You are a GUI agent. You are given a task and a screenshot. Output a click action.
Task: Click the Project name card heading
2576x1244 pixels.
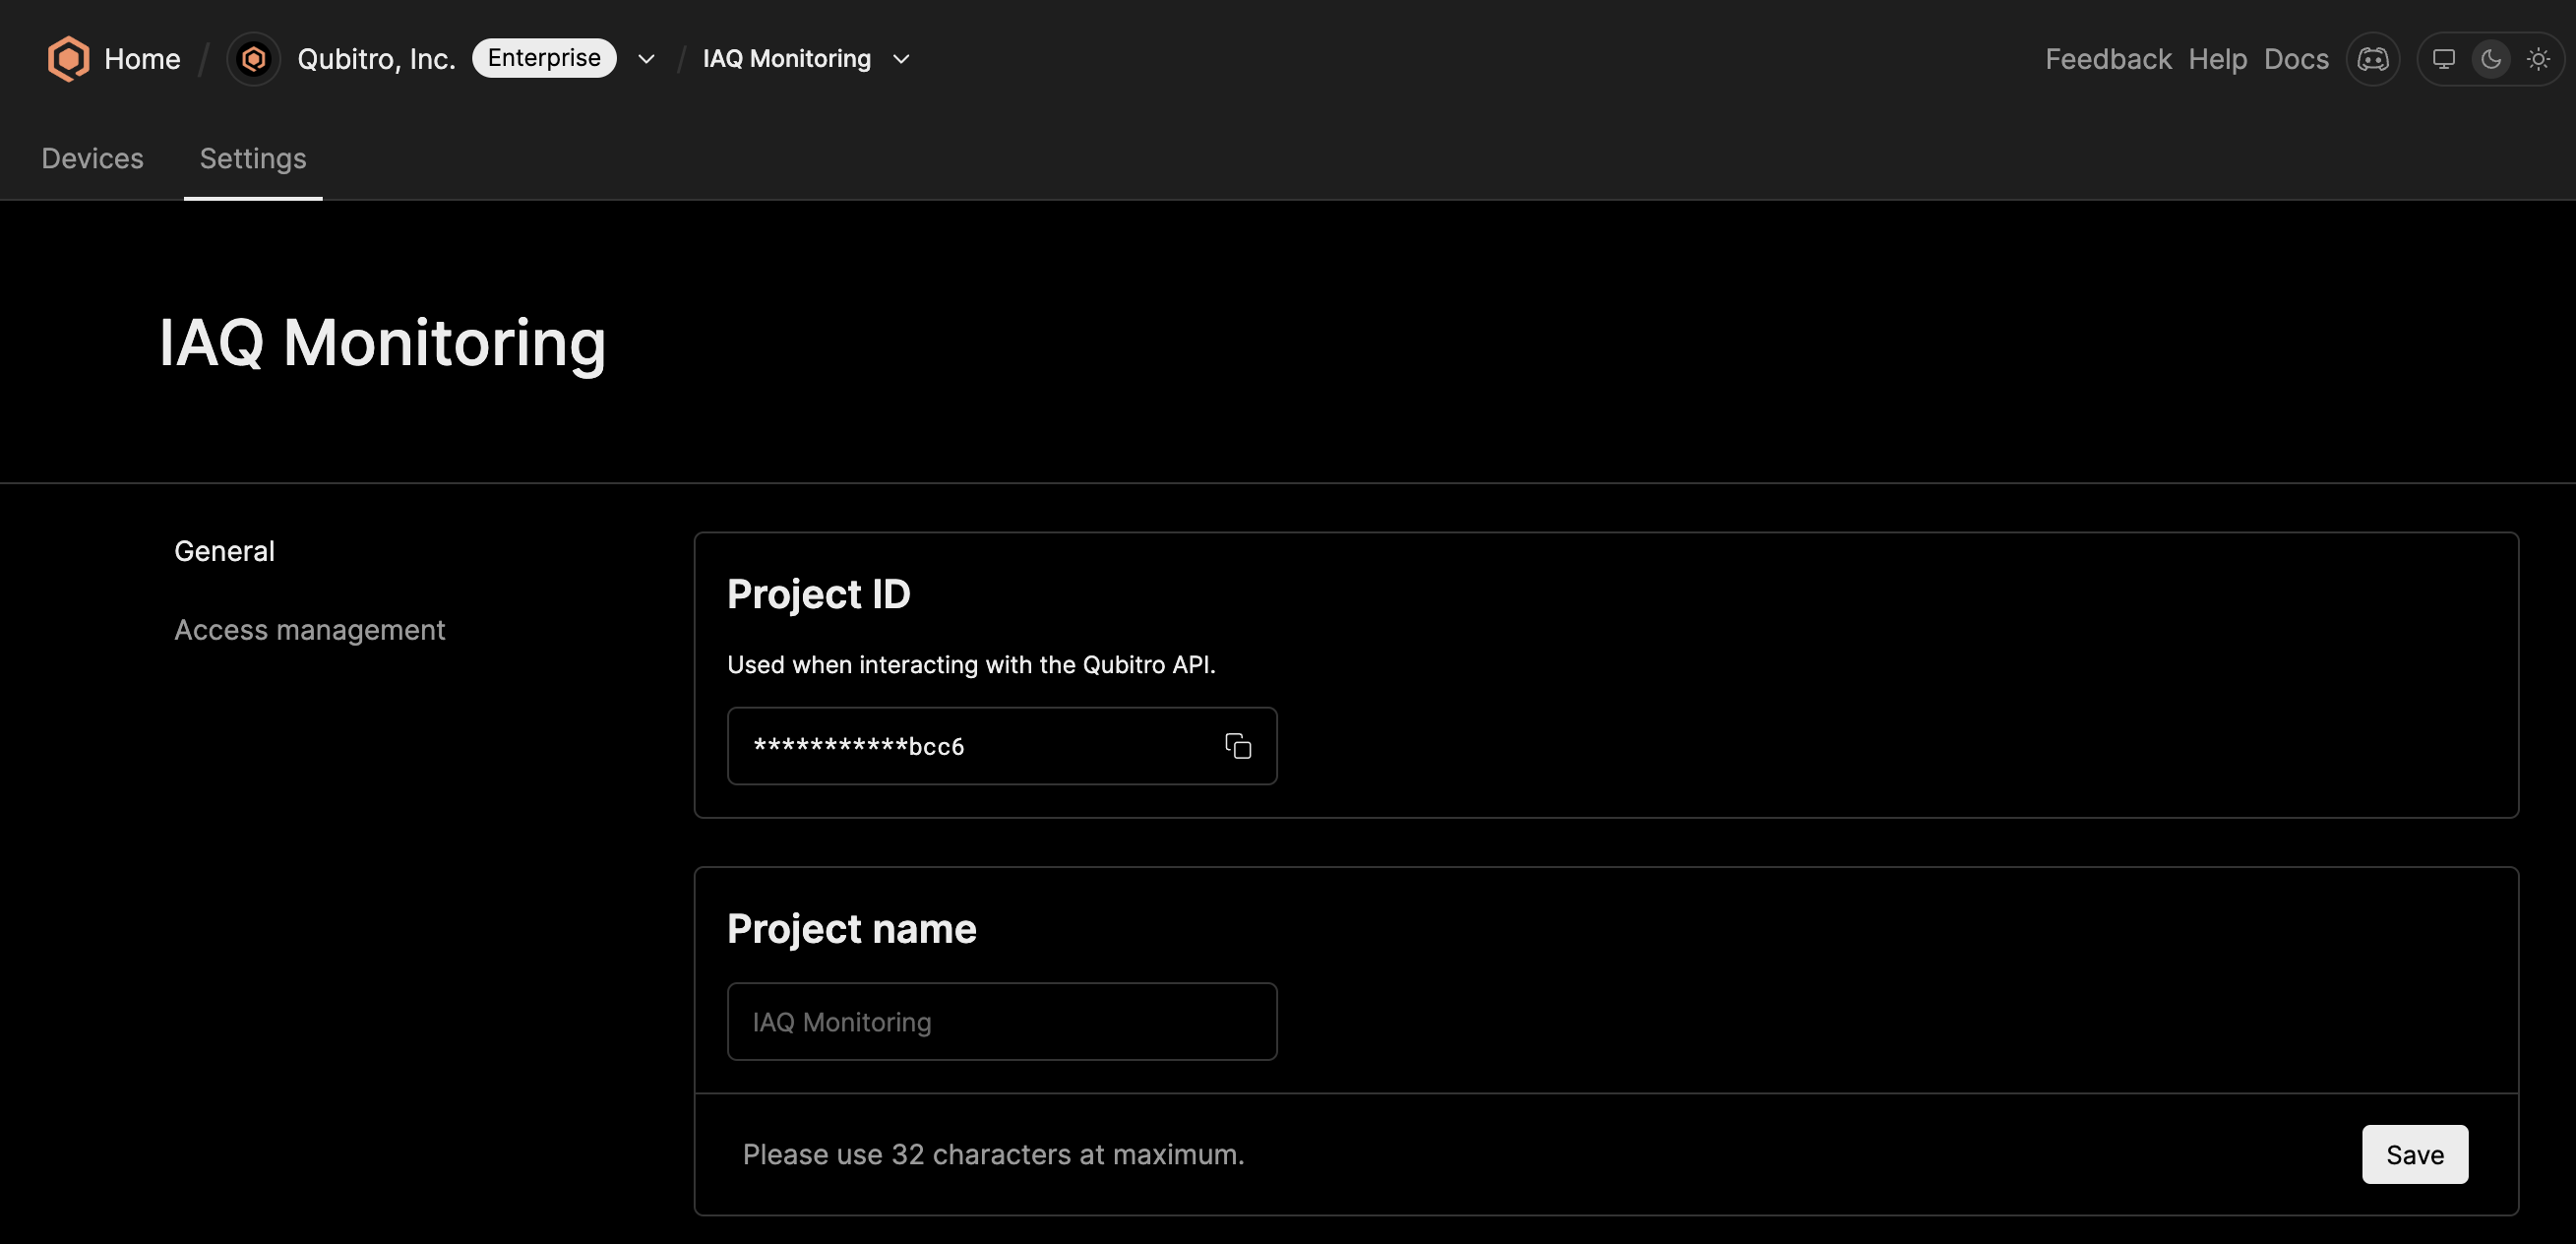pyautogui.click(x=851, y=928)
